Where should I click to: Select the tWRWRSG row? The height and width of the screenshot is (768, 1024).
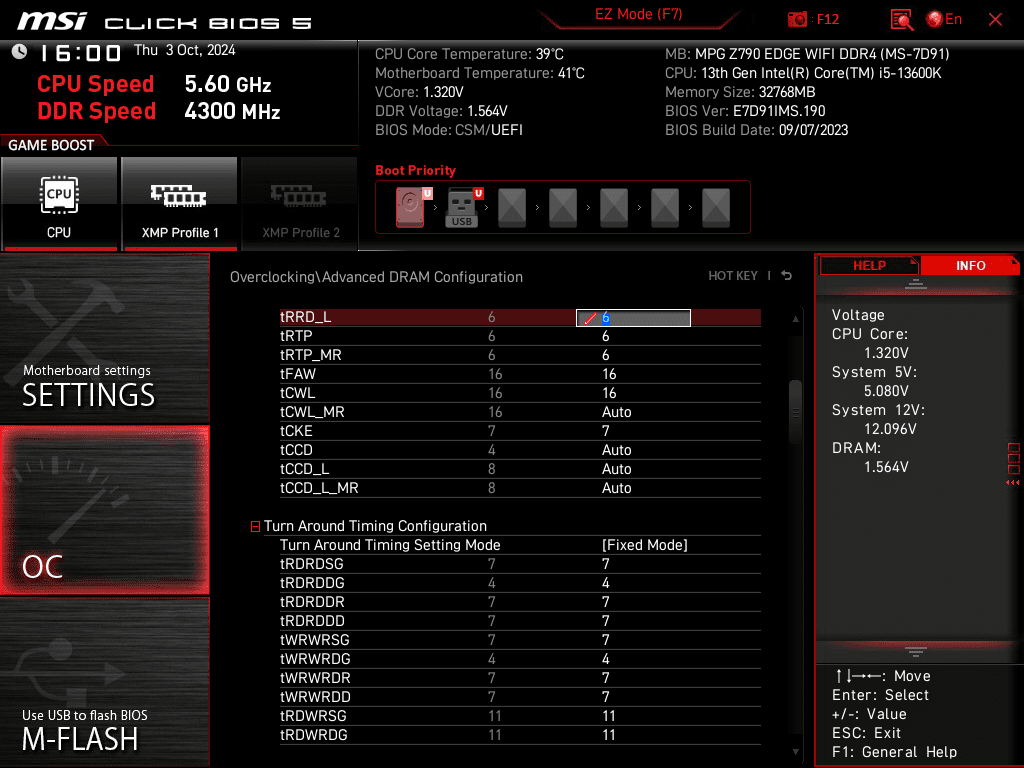click(x=520, y=640)
